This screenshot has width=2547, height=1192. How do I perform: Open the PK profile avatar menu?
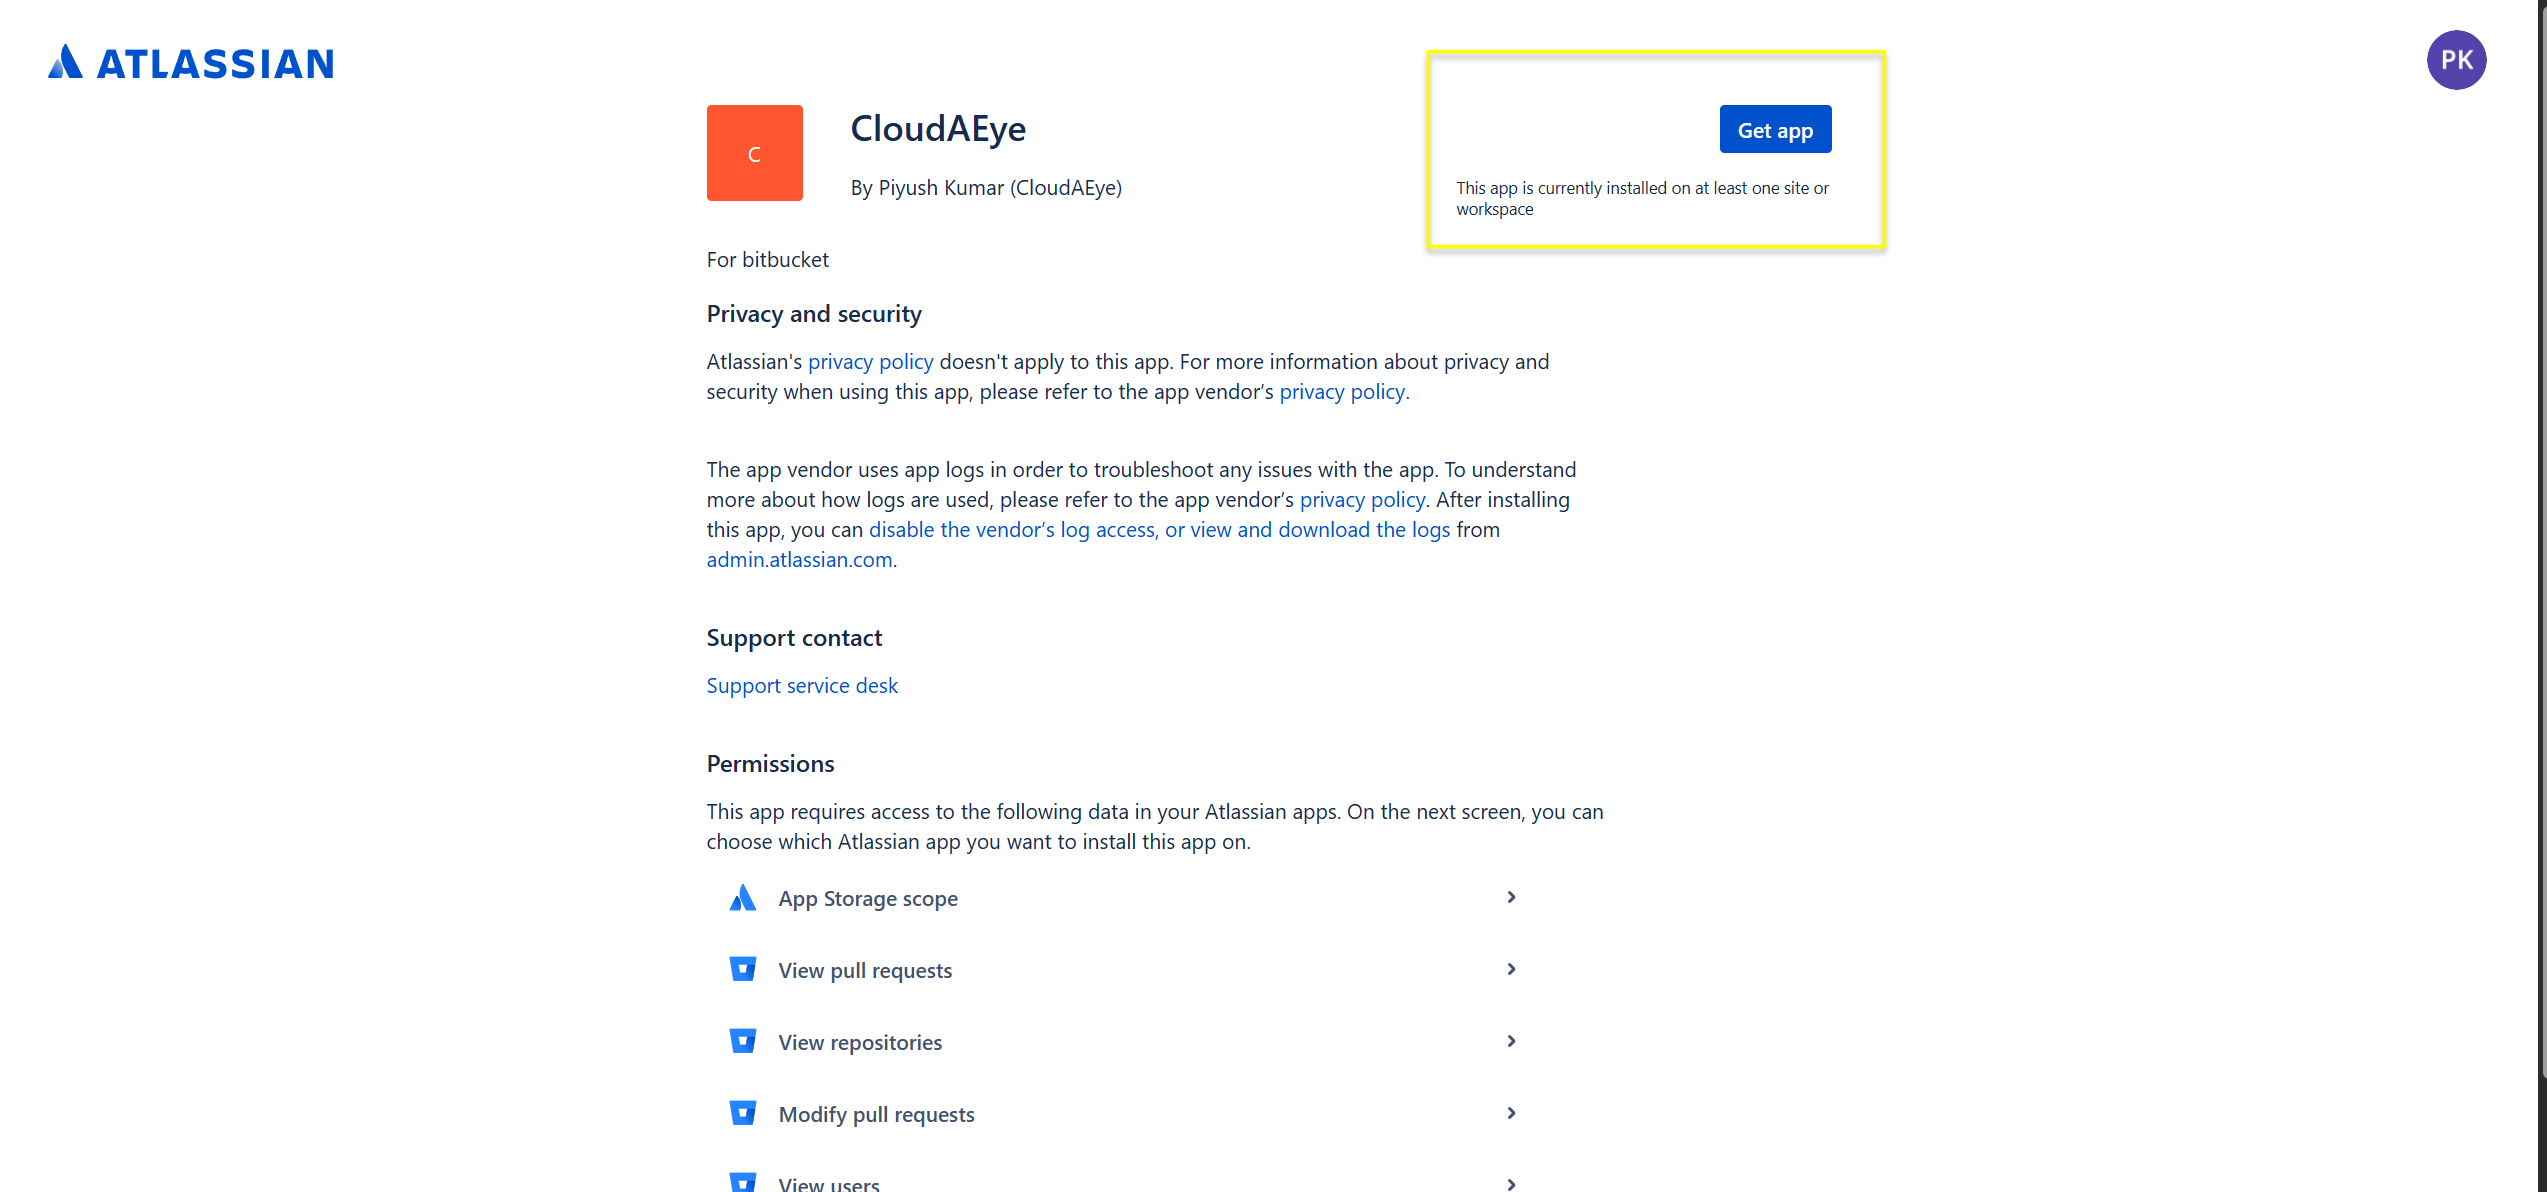coord(2455,60)
